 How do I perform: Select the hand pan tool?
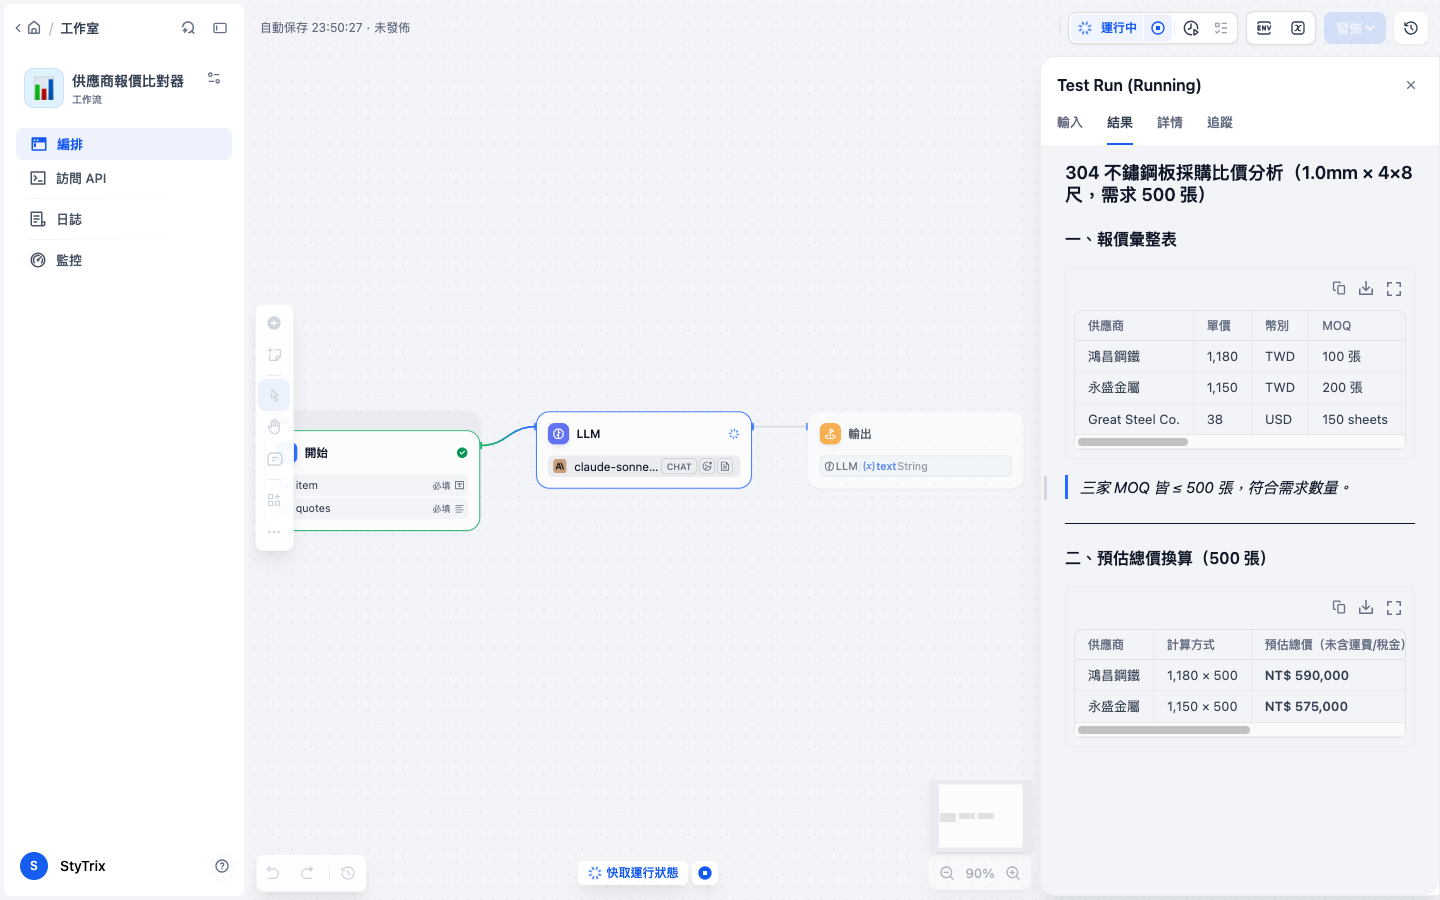[x=274, y=427]
